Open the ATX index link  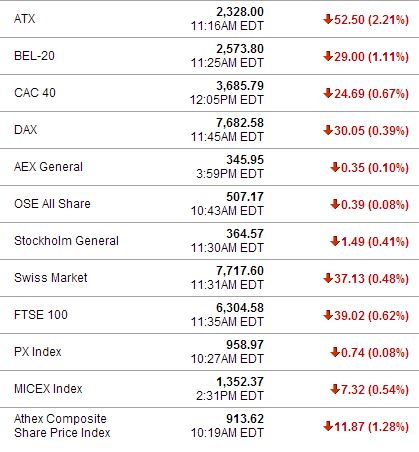pos(24,19)
